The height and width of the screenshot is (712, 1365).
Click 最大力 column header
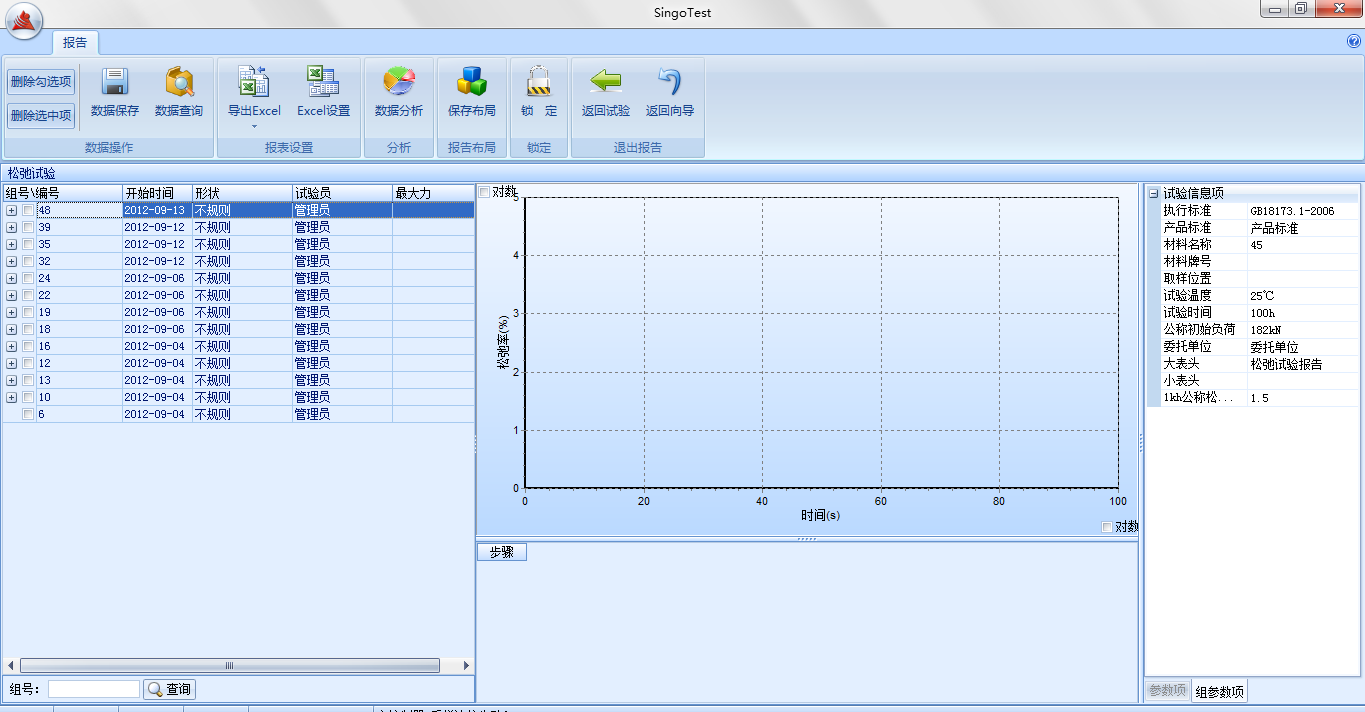(x=433, y=193)
